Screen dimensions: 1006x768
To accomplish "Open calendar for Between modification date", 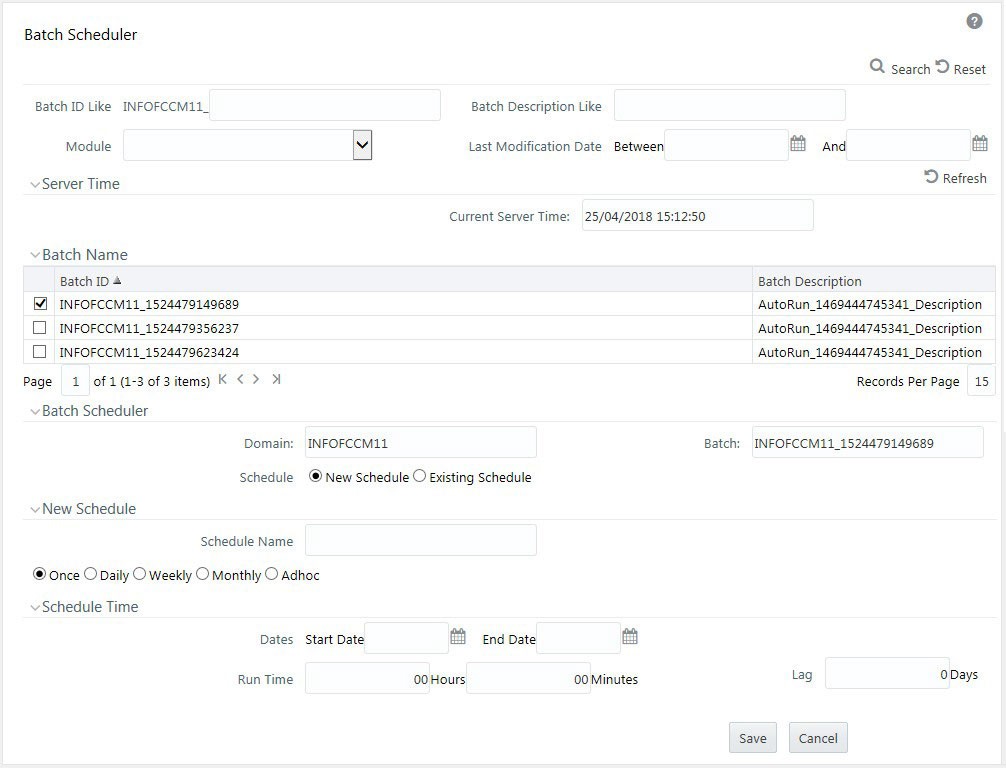I will click(x=797, y=143).
